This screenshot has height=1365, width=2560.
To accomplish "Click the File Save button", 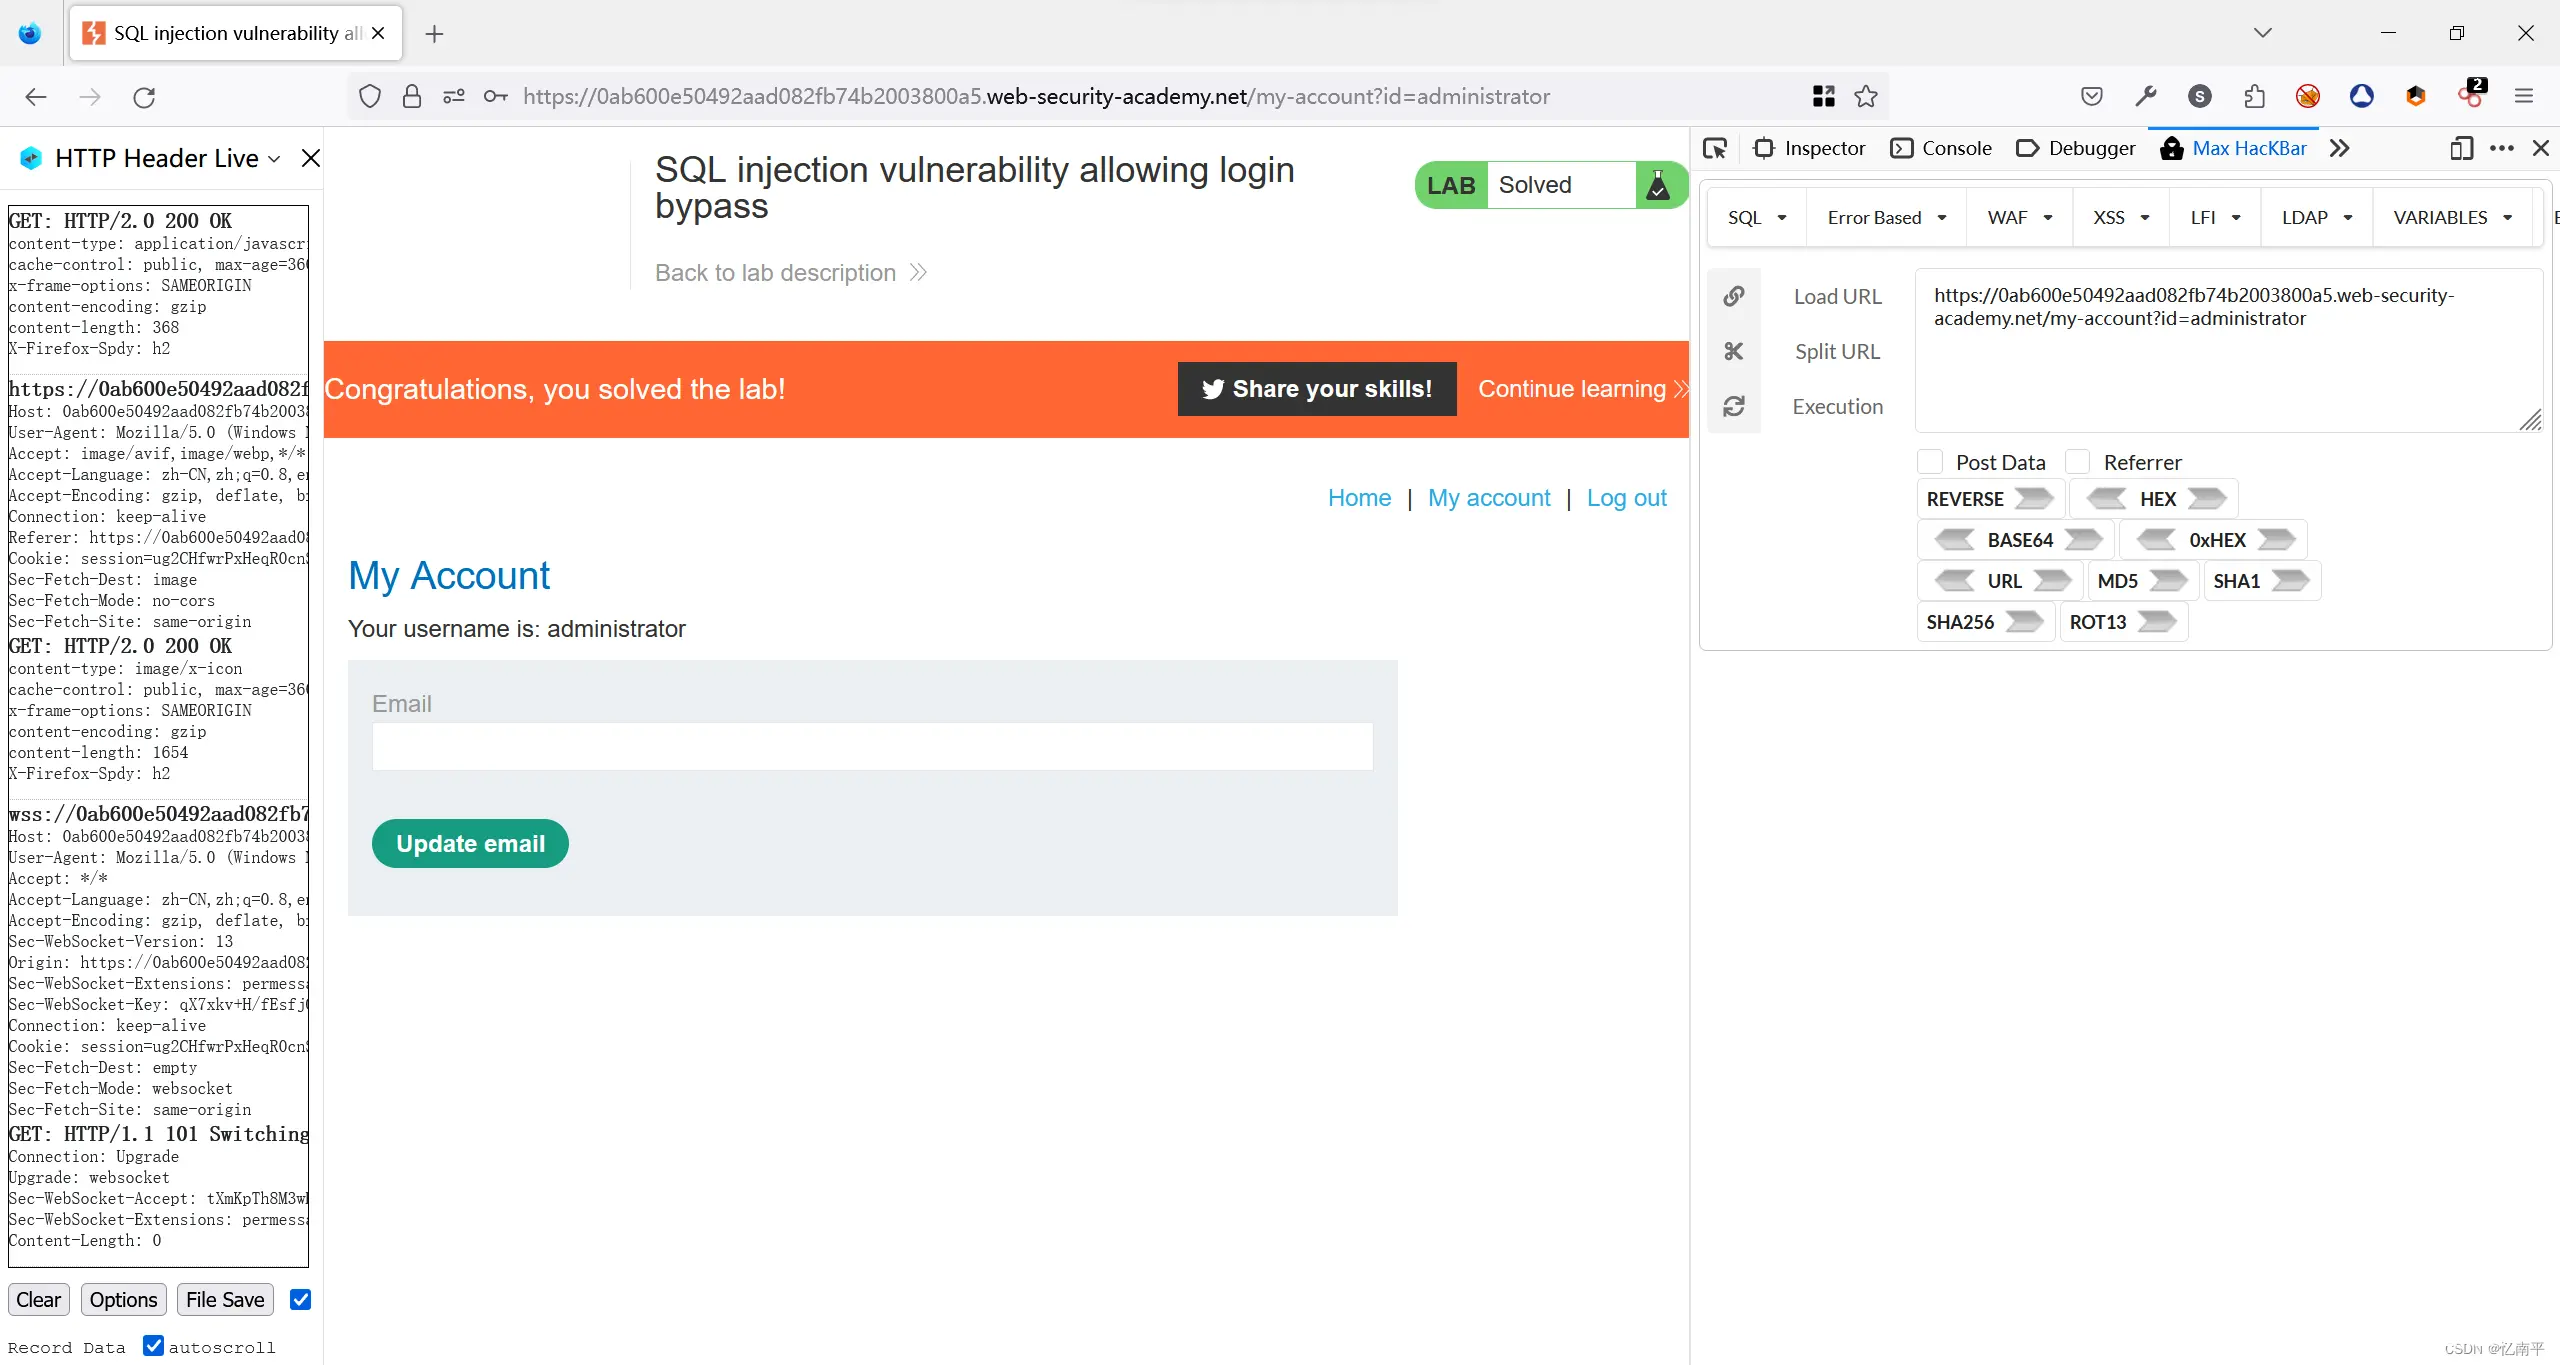I will pyautogui.click(x=225, y=1299).
